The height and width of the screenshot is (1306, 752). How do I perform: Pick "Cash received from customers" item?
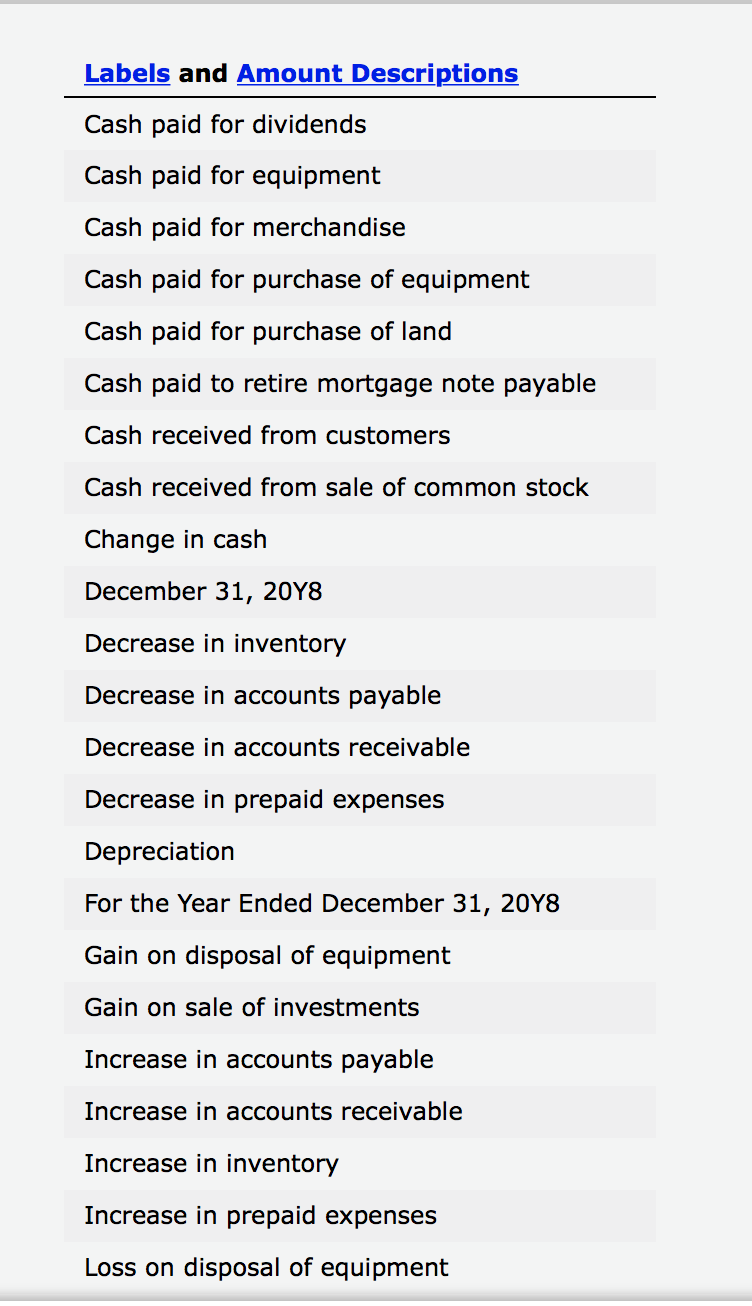pyautogui.click(x=267, y=435)
